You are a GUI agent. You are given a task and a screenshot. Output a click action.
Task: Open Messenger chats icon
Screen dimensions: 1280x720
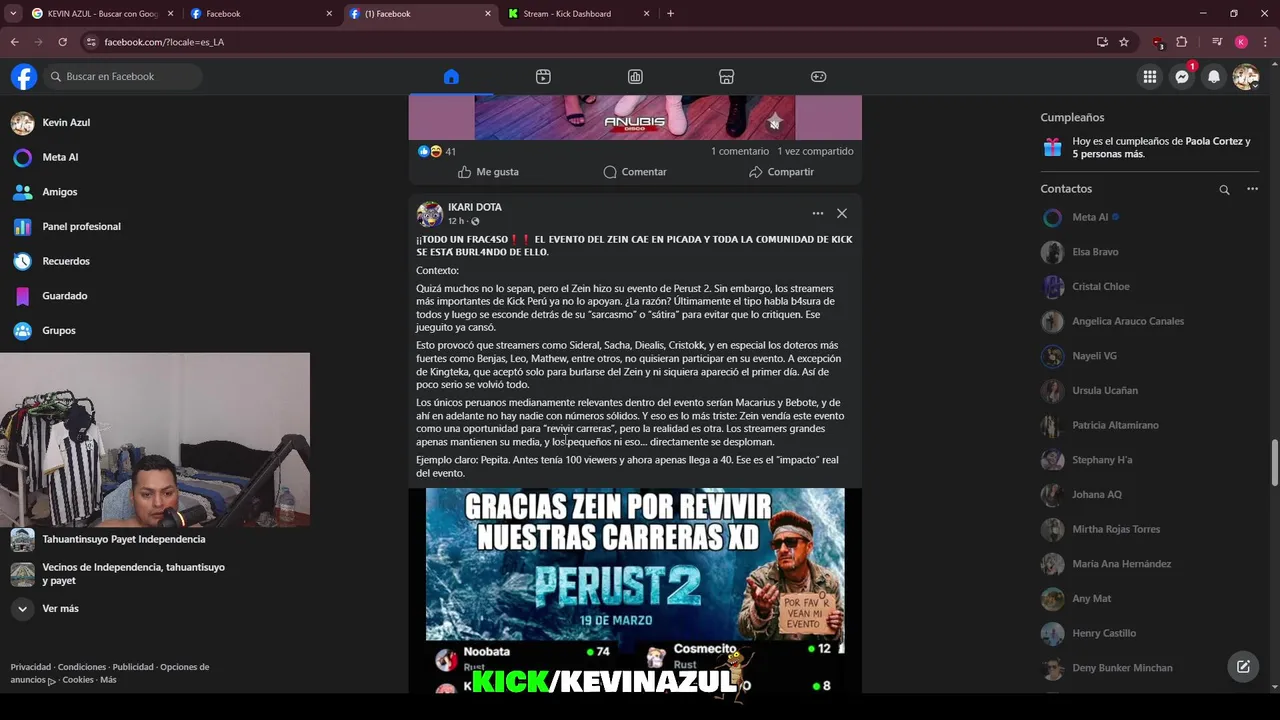(x=1182, y=77)
